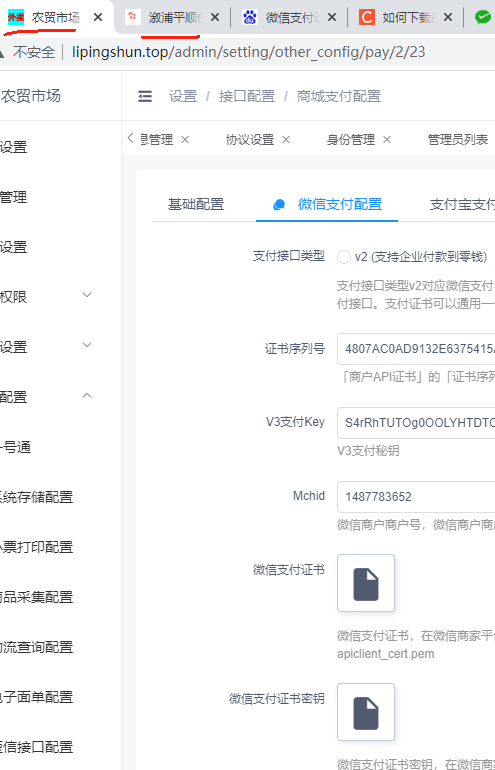Switch to the 微信支付 browser tab

point(292,18)
